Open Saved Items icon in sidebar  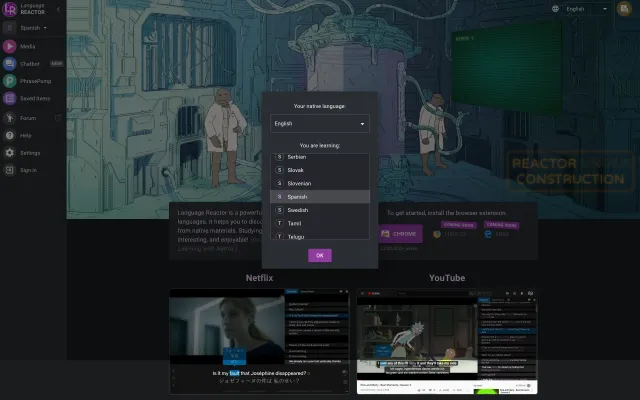[x=9, y=97]
